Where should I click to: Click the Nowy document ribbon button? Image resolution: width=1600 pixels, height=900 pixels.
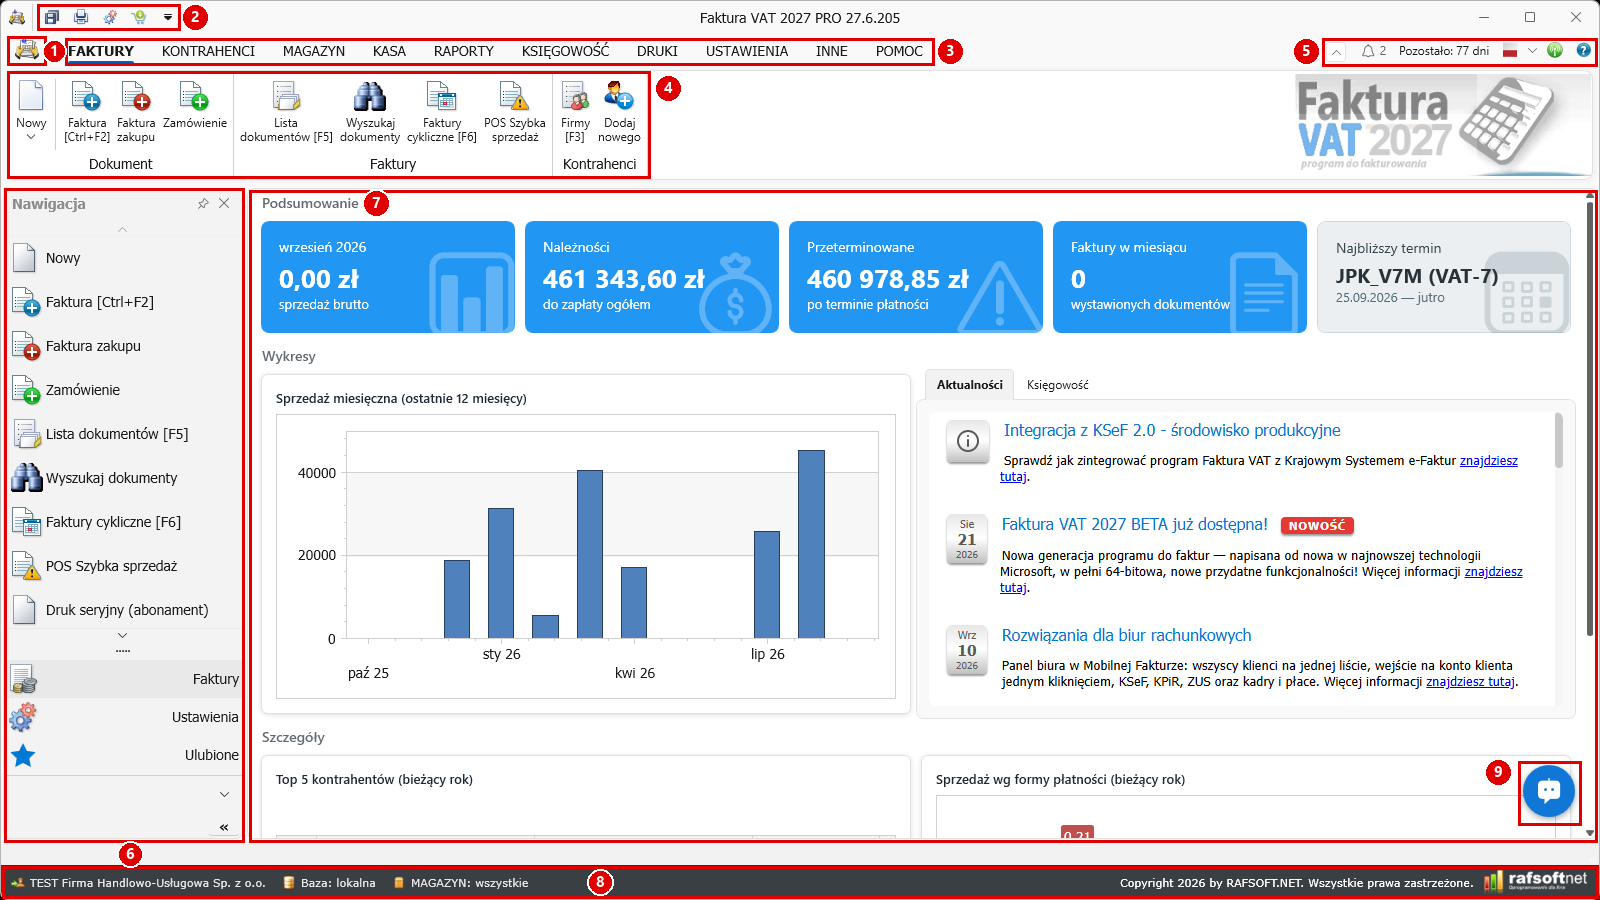31,110
